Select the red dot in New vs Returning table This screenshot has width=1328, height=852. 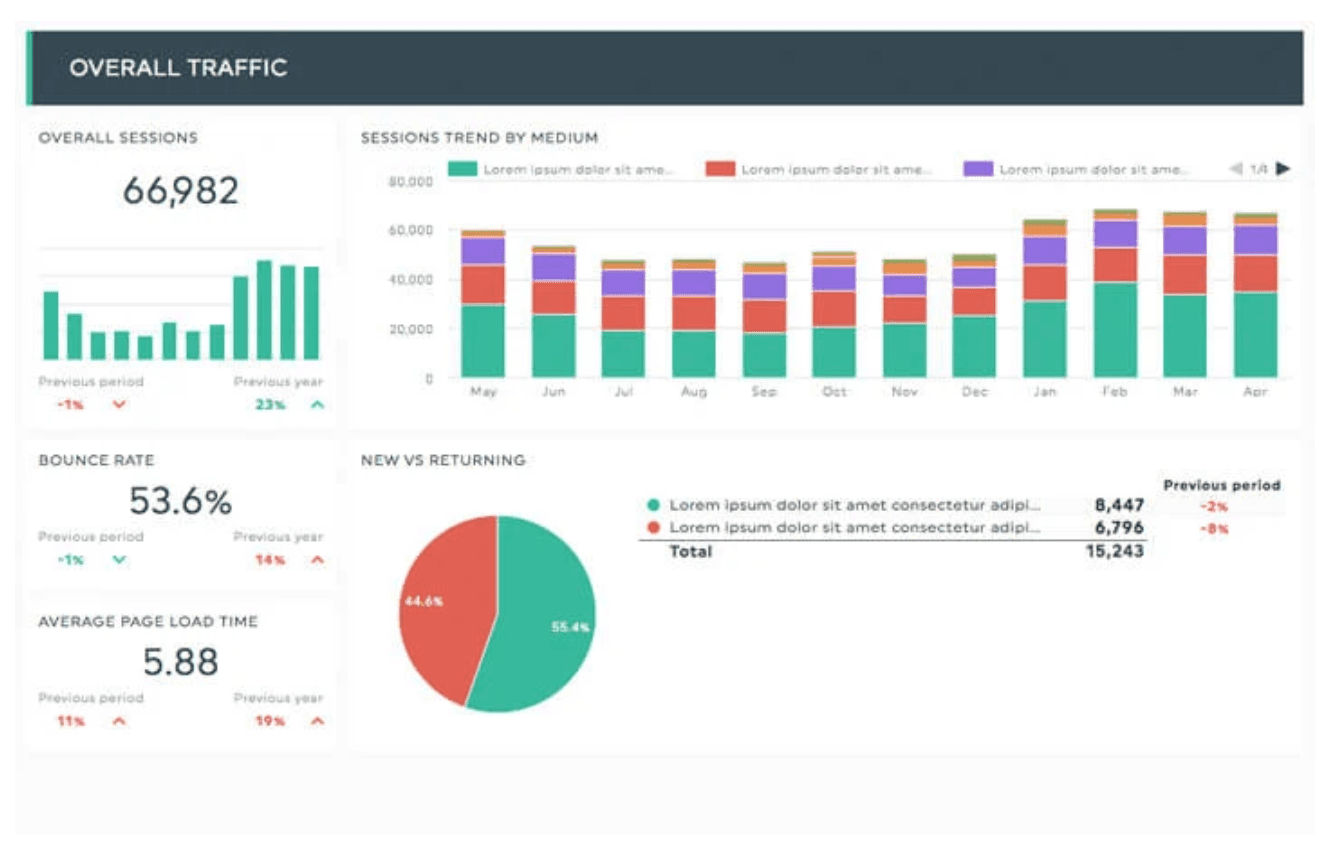654,527
